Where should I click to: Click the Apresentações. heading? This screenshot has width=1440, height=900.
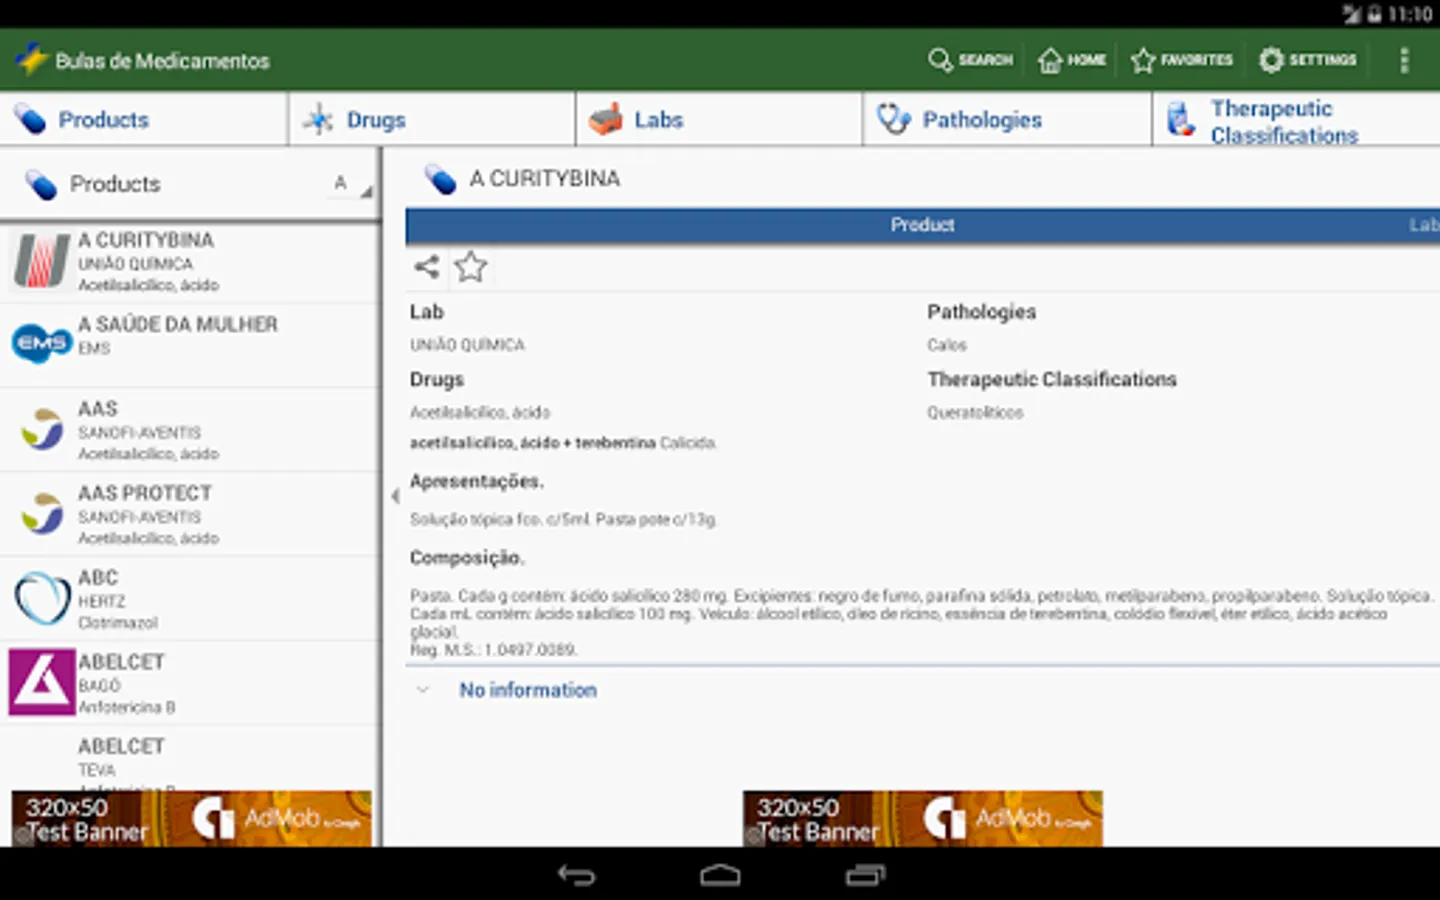click(x=477, y=481)
